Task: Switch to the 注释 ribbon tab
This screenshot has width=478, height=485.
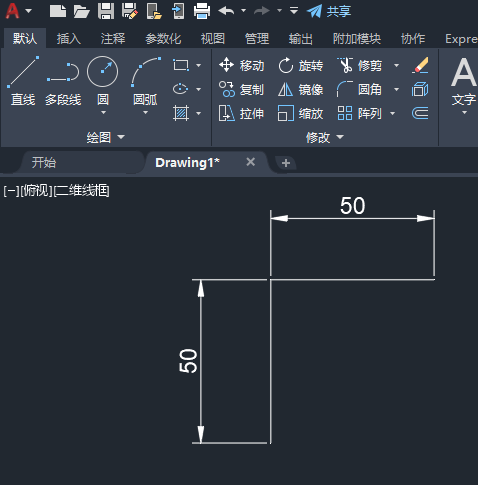Action: click(113, 39)
